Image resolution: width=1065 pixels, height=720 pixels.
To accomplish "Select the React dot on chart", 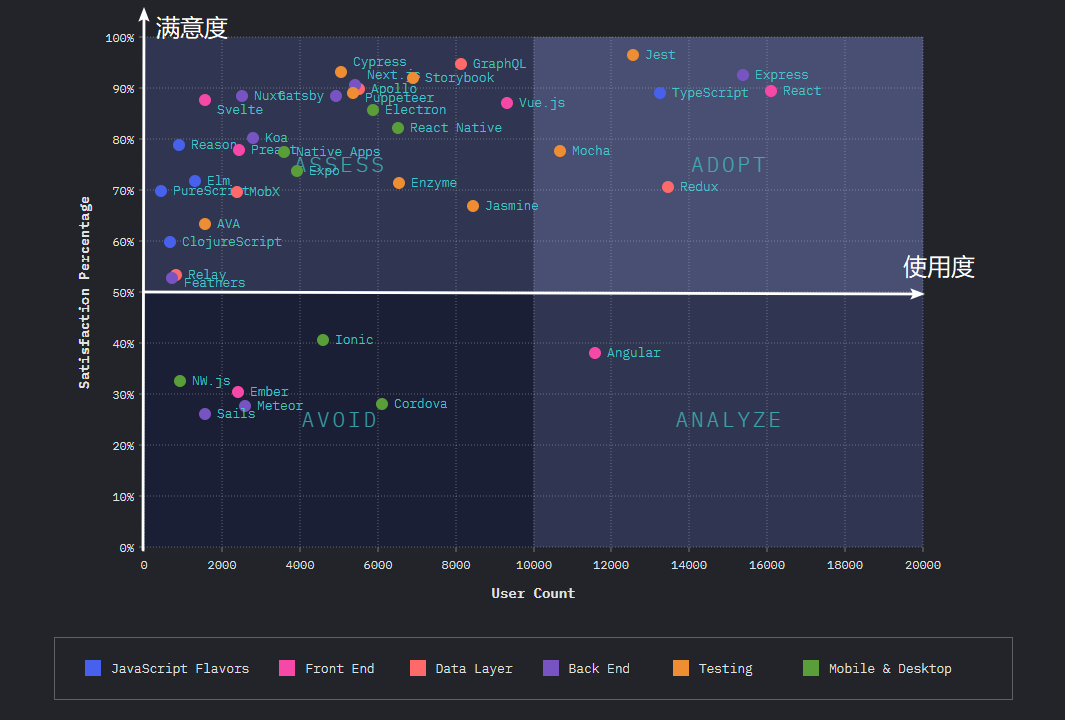I will point(771,91).
